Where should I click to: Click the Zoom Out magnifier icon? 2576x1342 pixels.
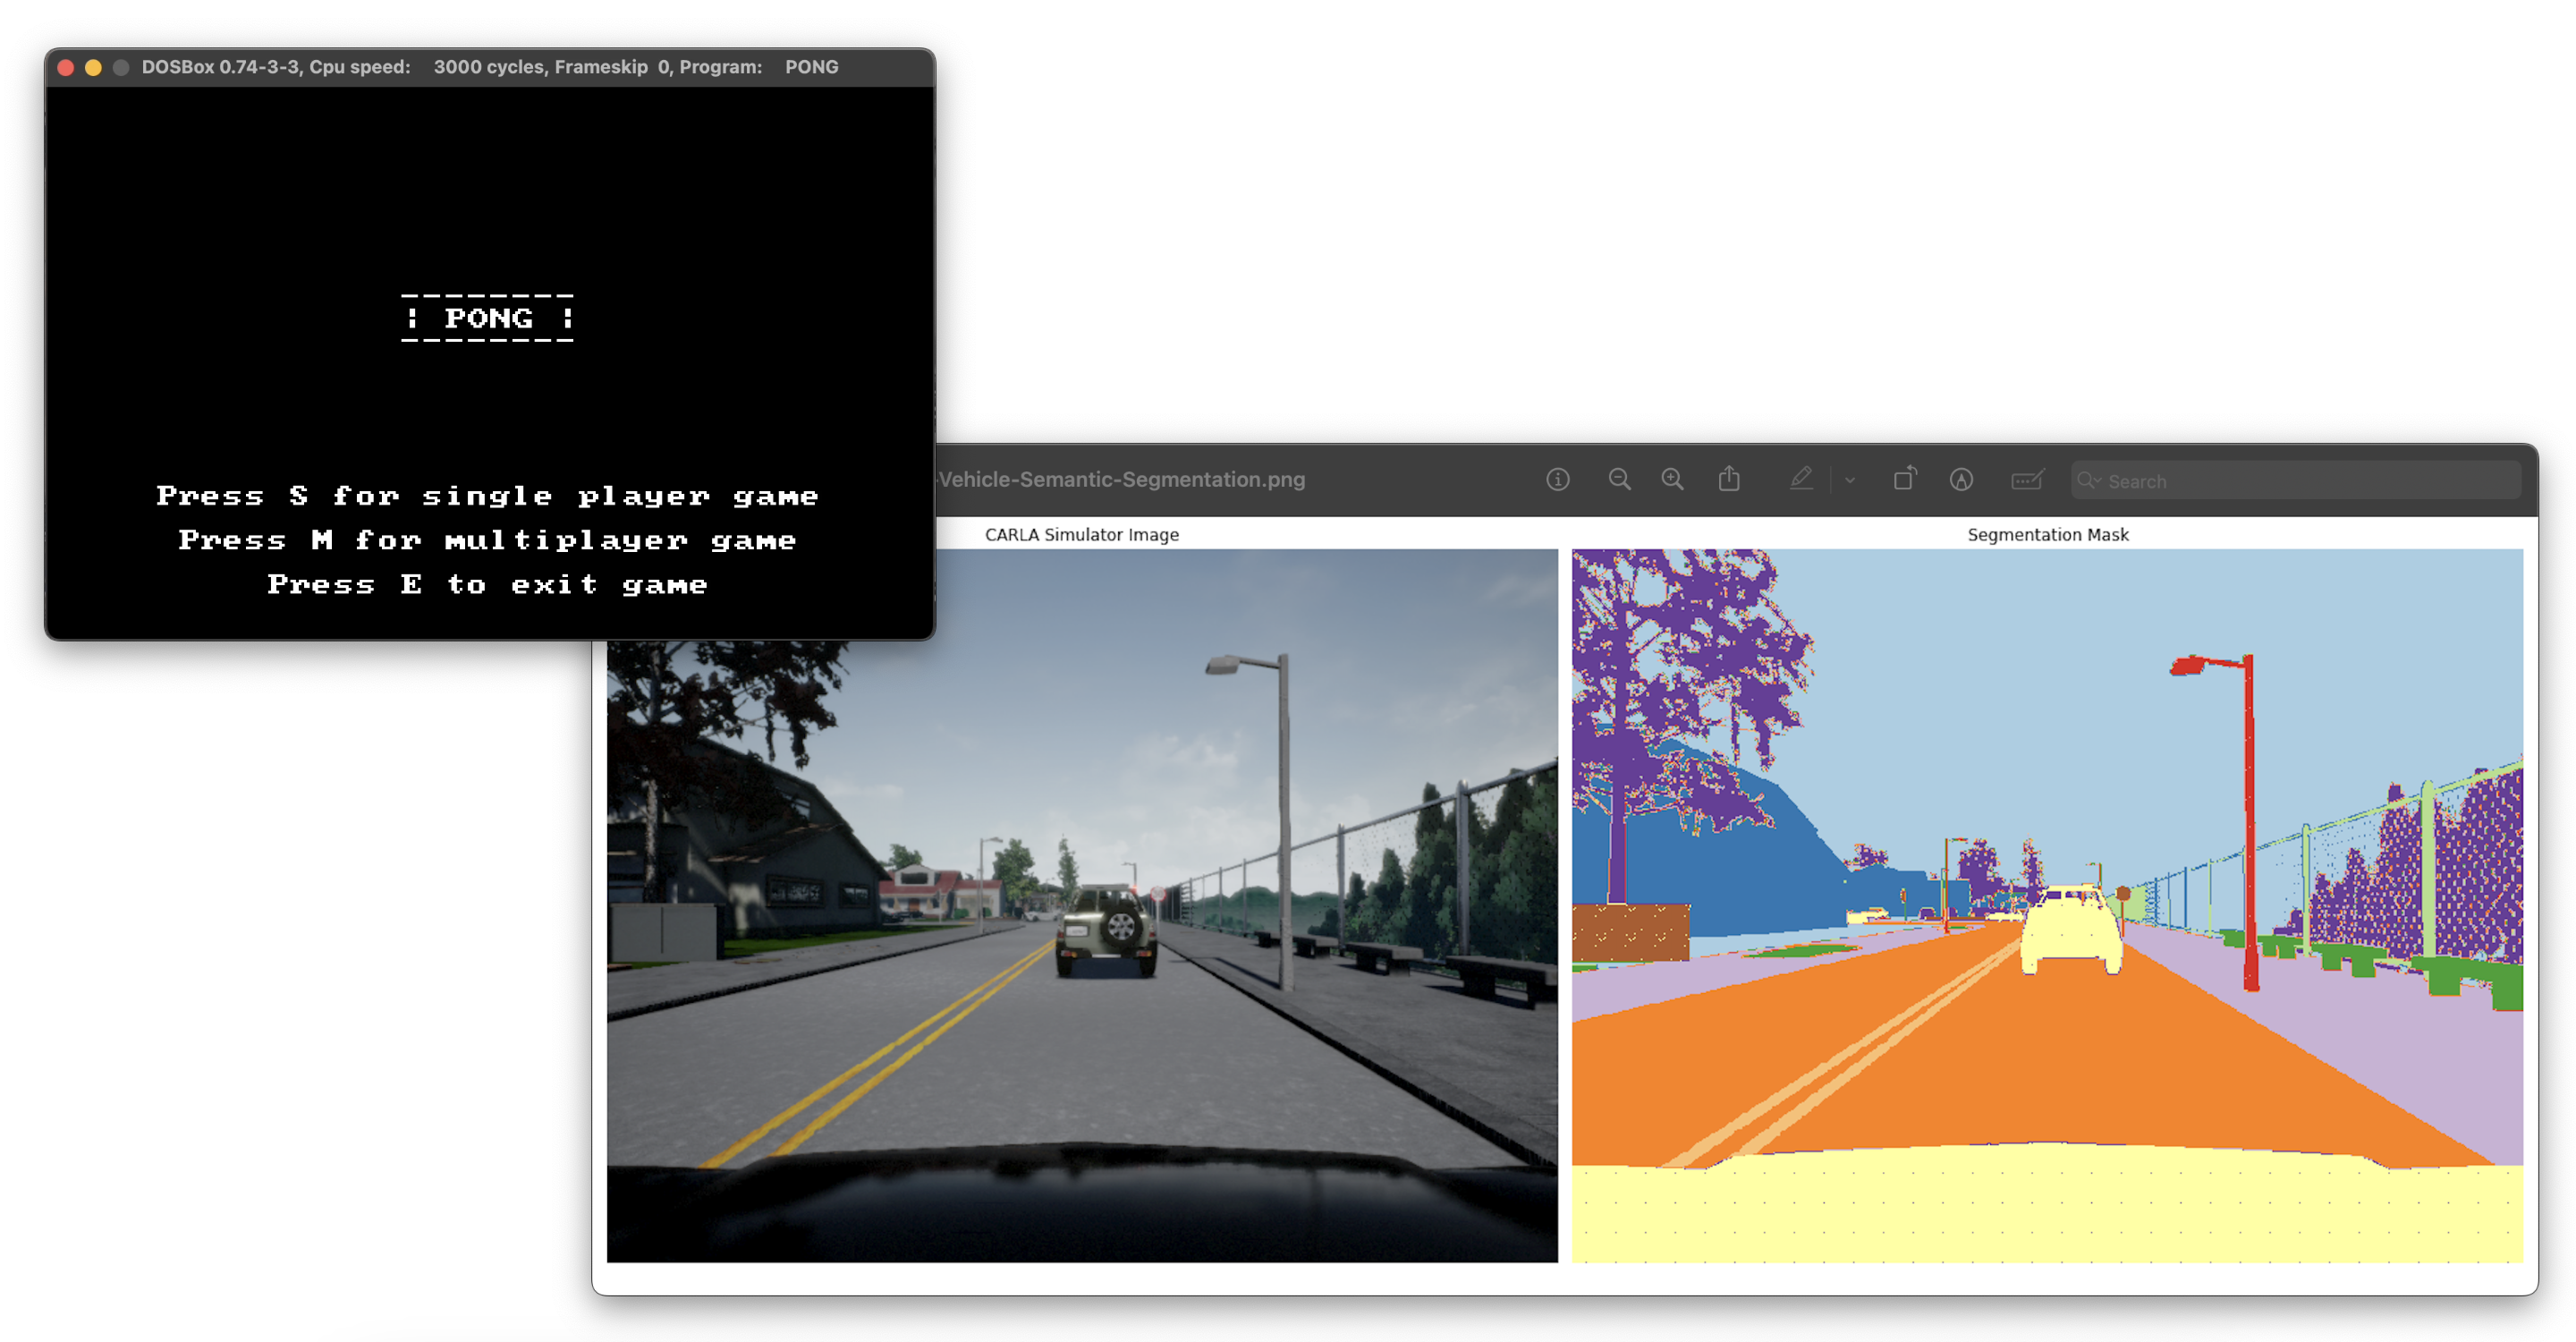(1619, 480)
